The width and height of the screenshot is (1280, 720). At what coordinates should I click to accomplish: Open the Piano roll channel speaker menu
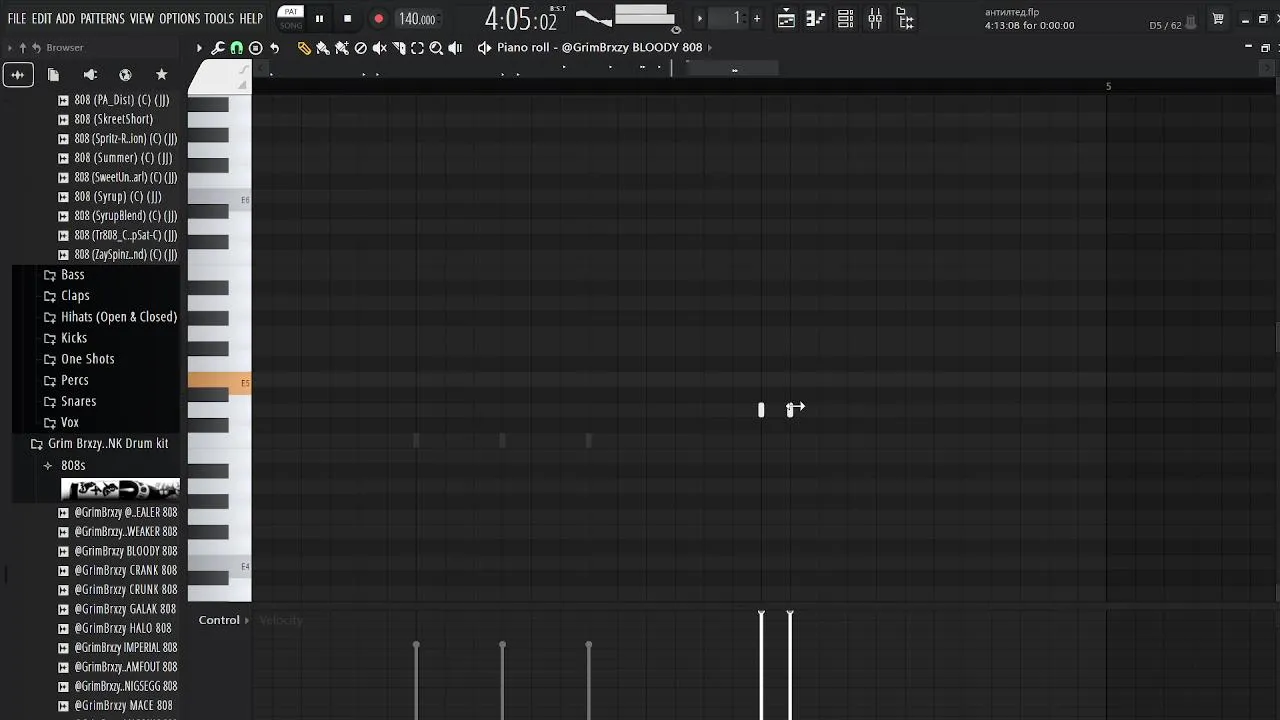click(x=484, y=48)
